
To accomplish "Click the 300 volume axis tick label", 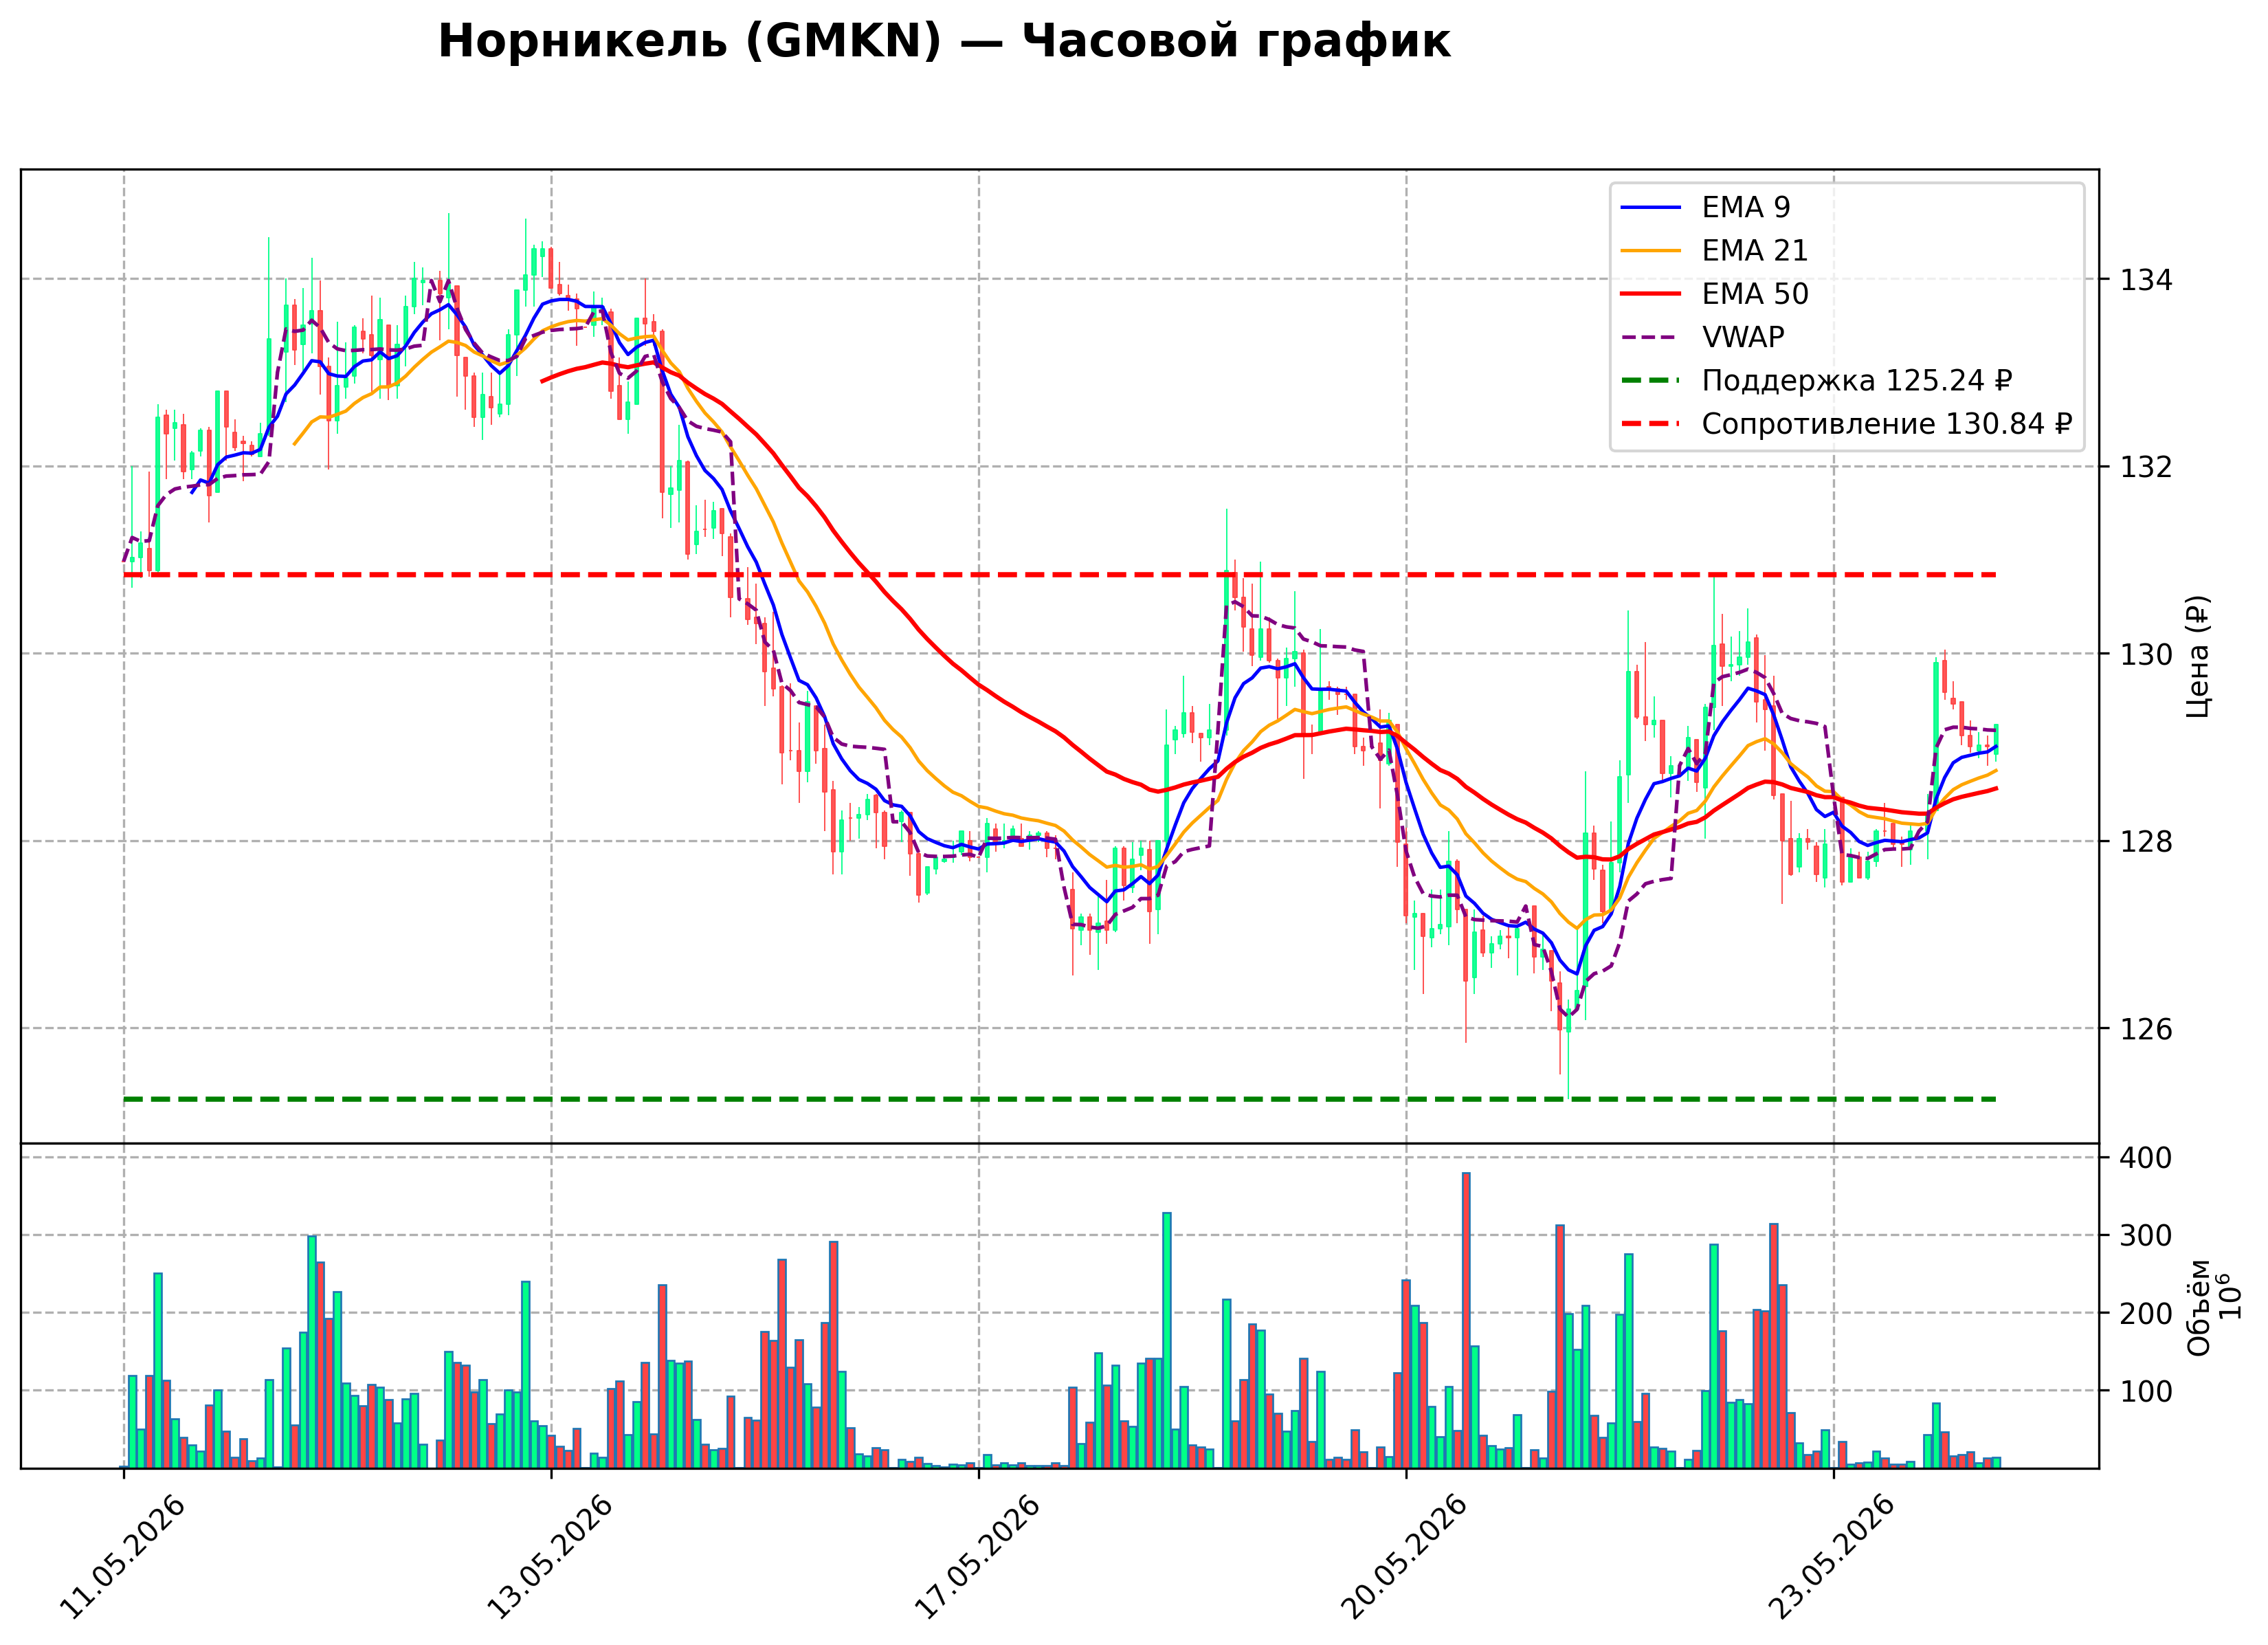I will tap(2146, 1236).
